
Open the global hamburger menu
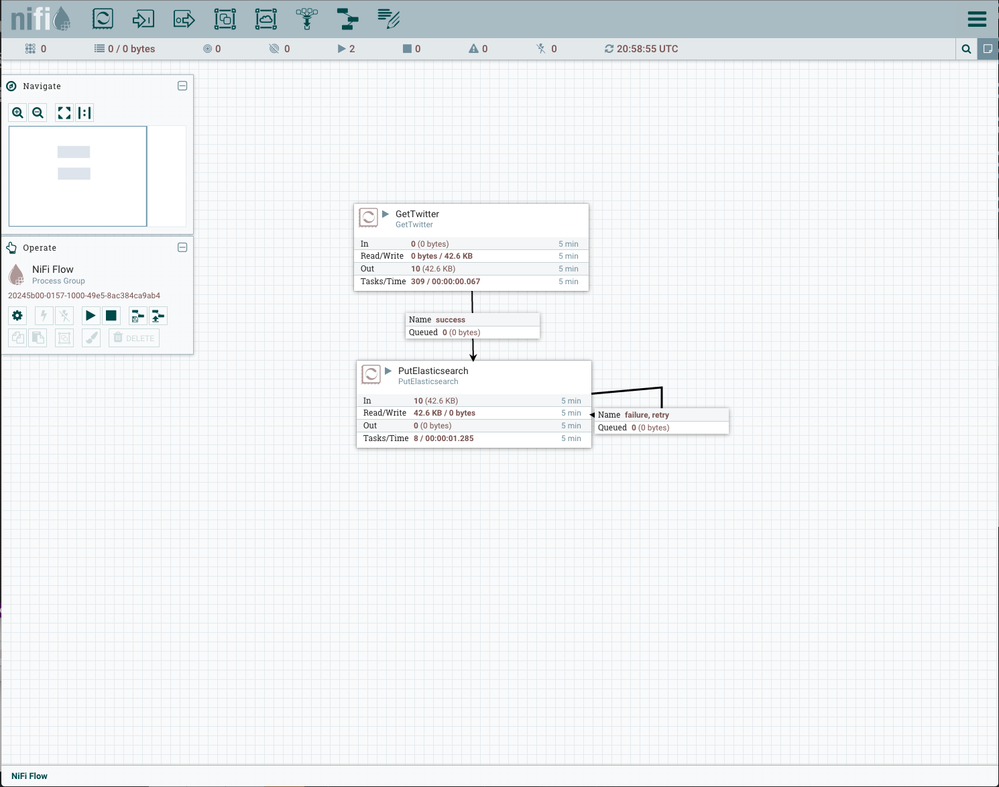point(977,19)
